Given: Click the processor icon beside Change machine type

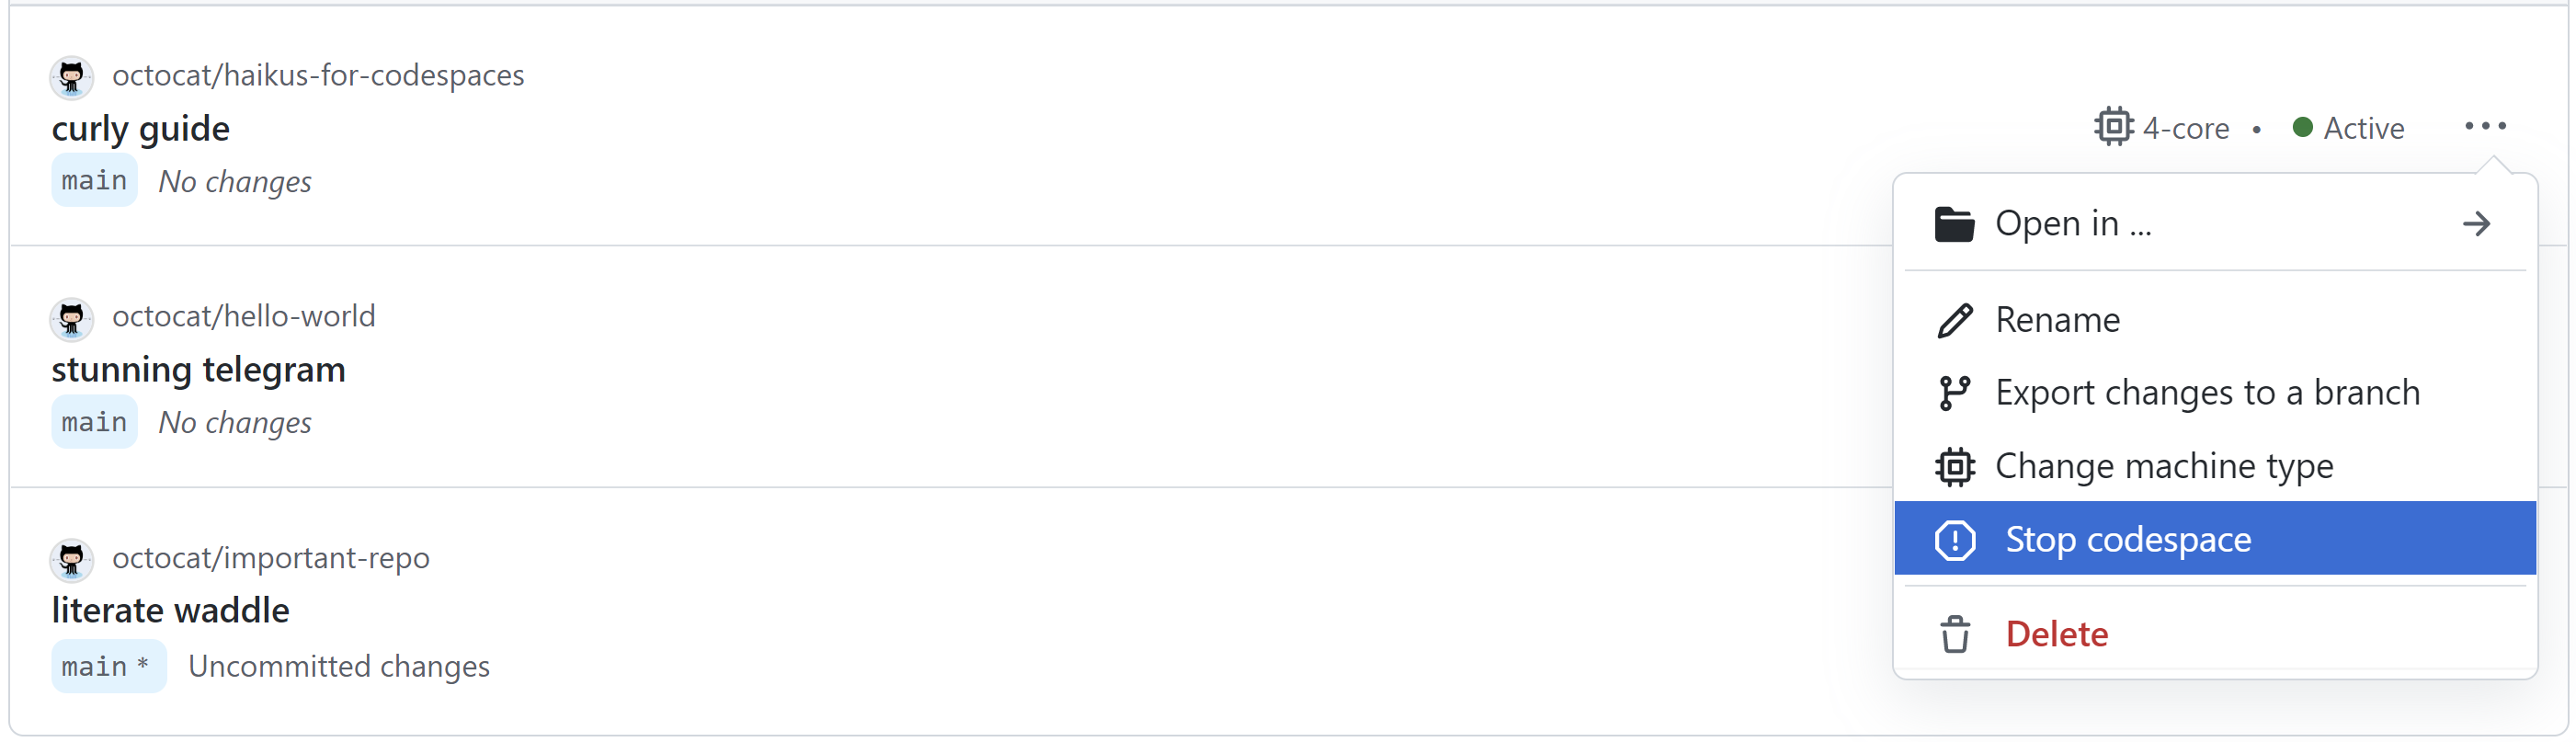Looking at the screenshot, I should (x=1954, y=467).
